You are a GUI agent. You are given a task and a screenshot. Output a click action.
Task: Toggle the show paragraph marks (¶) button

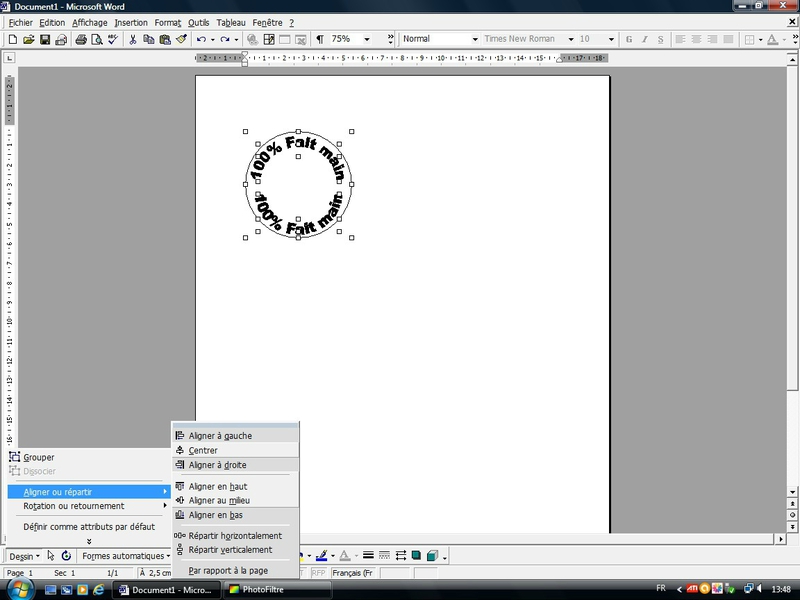[x=319, y=39]
